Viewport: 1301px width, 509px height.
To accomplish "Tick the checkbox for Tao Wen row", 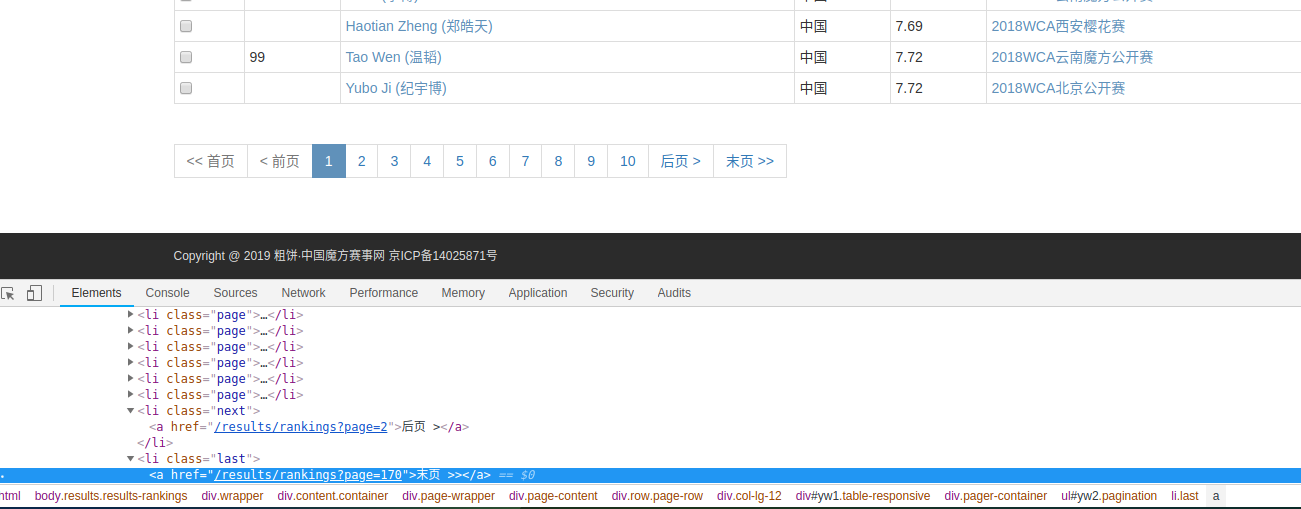I will [186, 57].
